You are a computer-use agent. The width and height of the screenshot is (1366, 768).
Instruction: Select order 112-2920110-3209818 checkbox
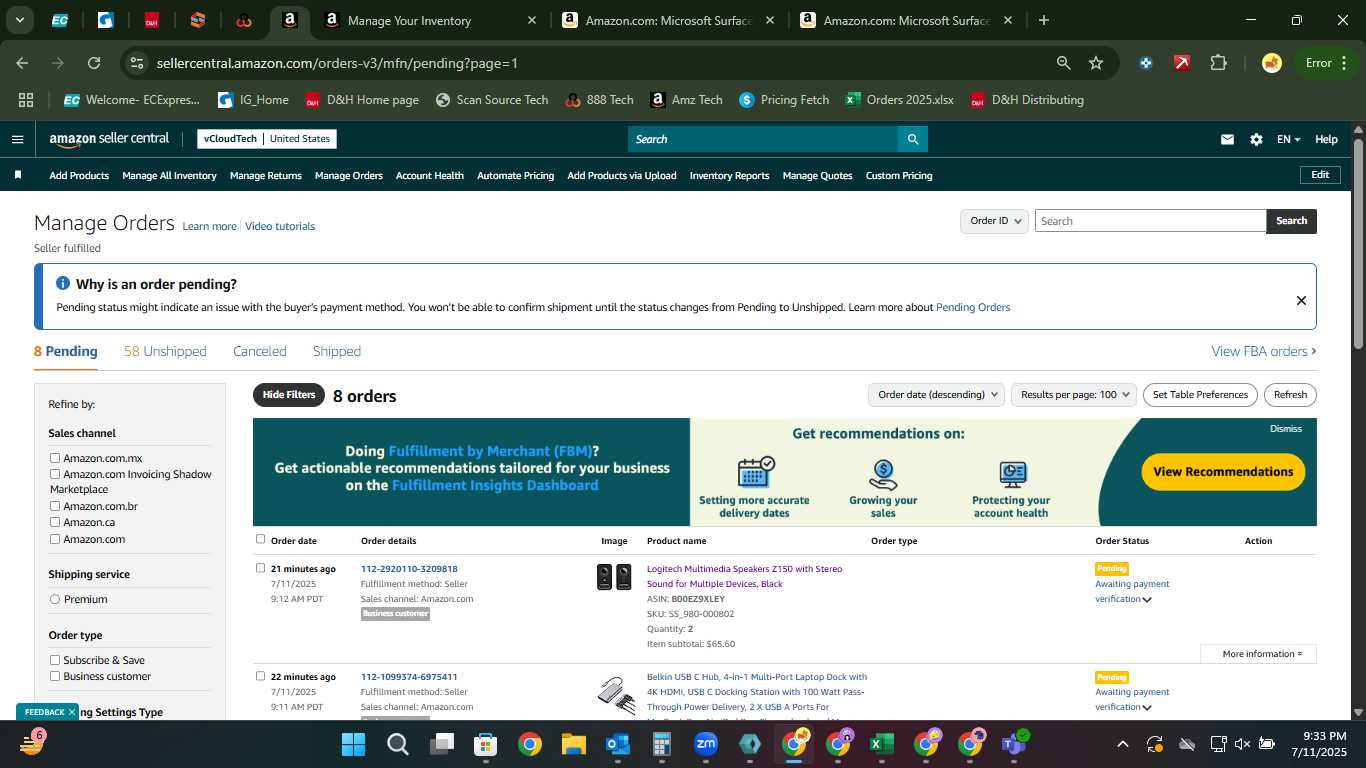260,568
